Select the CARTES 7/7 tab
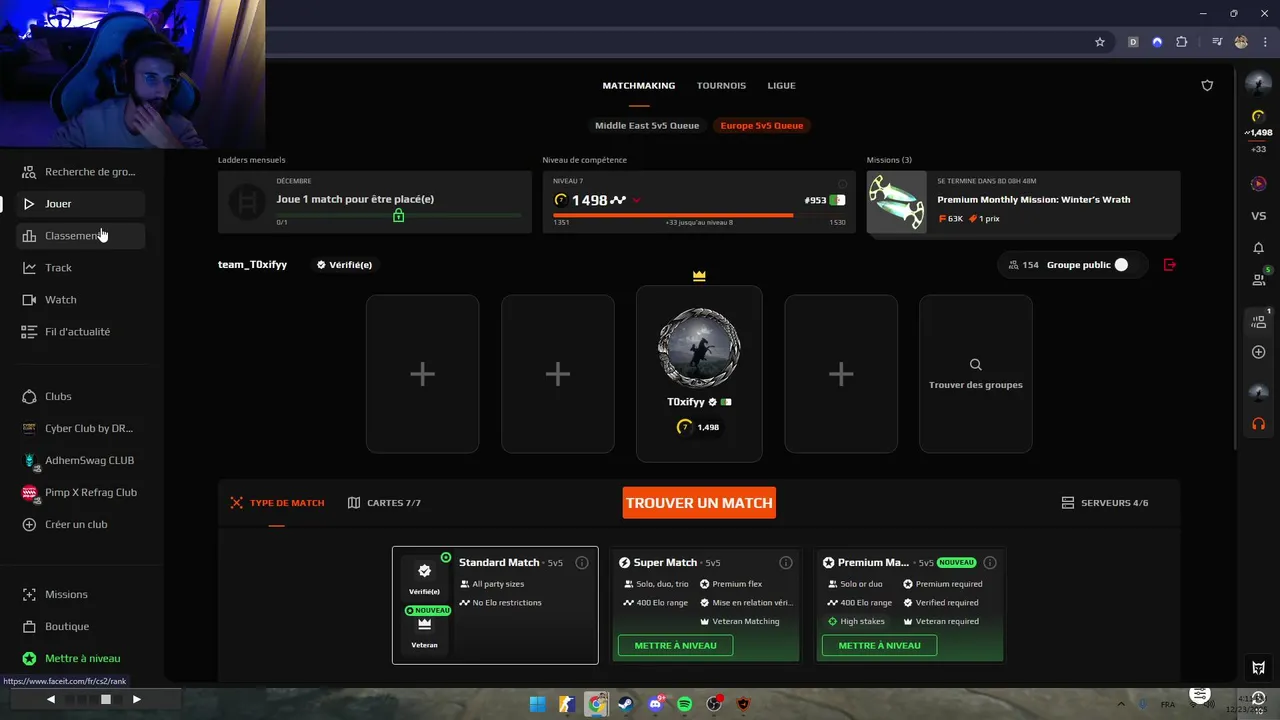This screenshot has height=720, width=1280. 384,503
